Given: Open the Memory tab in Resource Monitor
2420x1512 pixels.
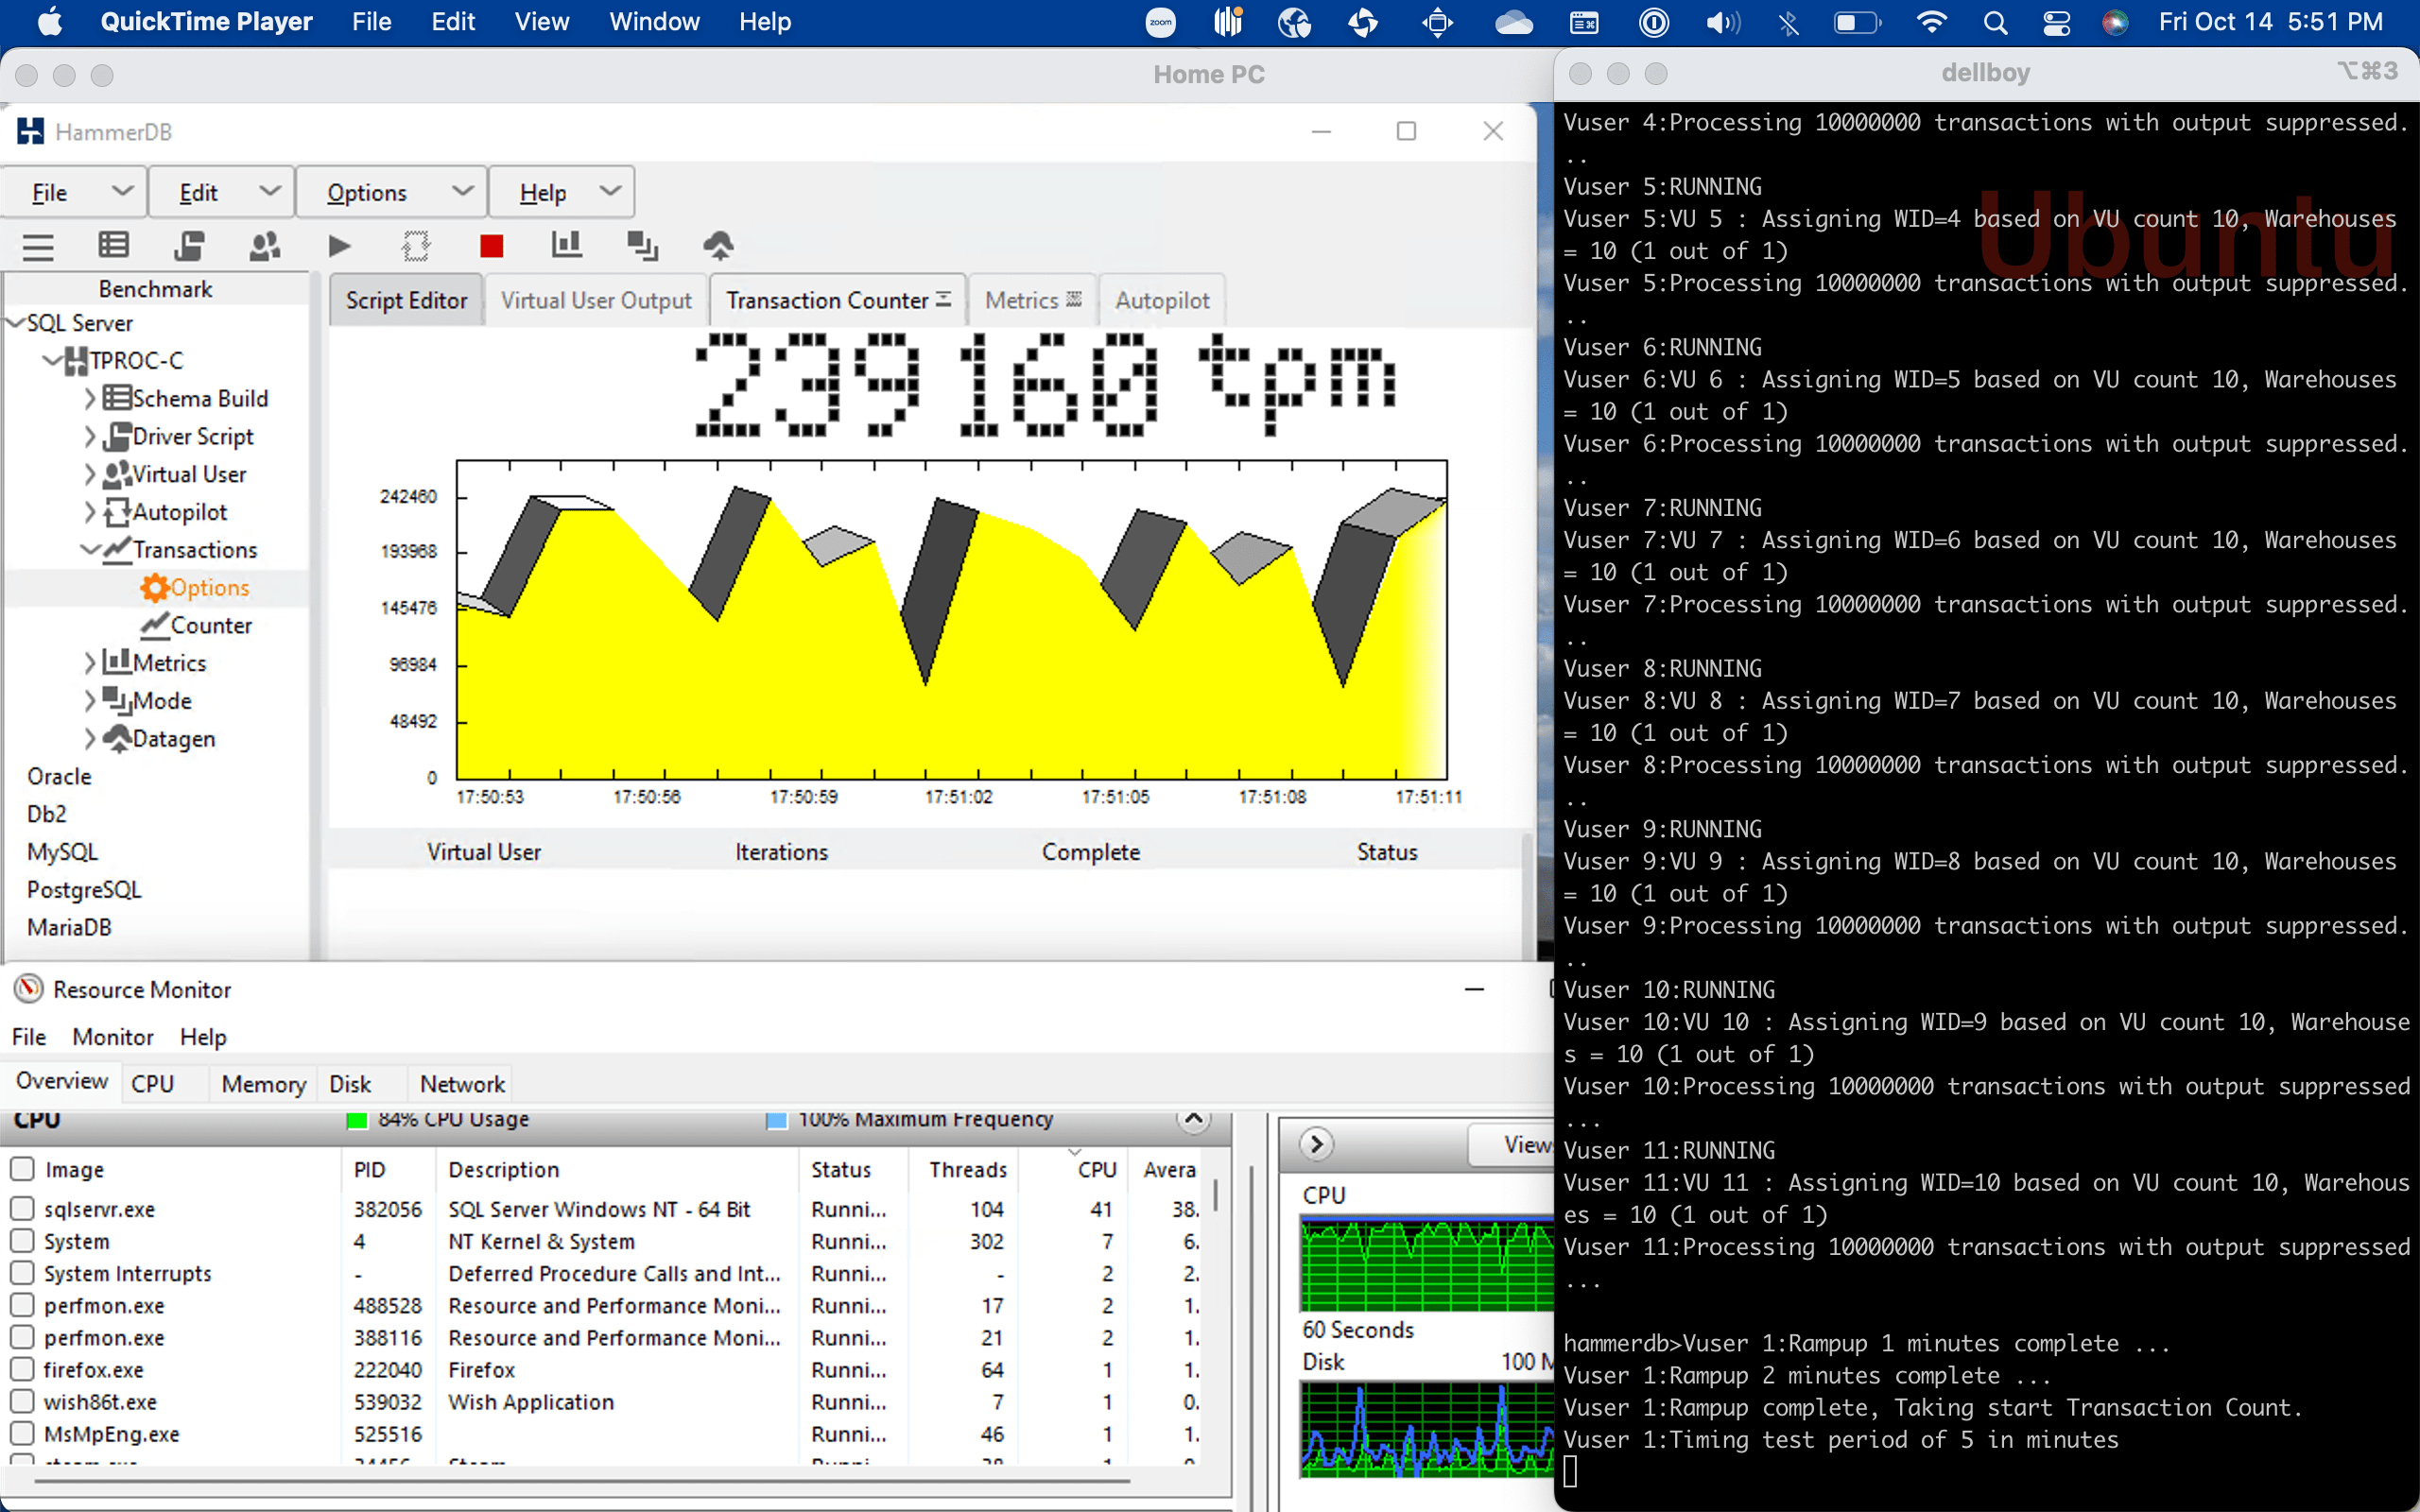Looking at the screenshot, I should click(263, 1084).
